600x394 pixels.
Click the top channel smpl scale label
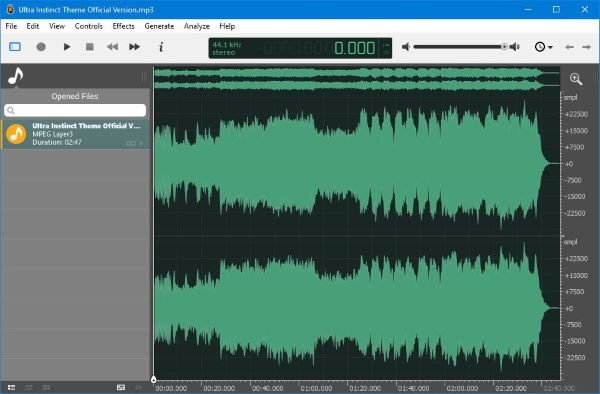[571, 98]
